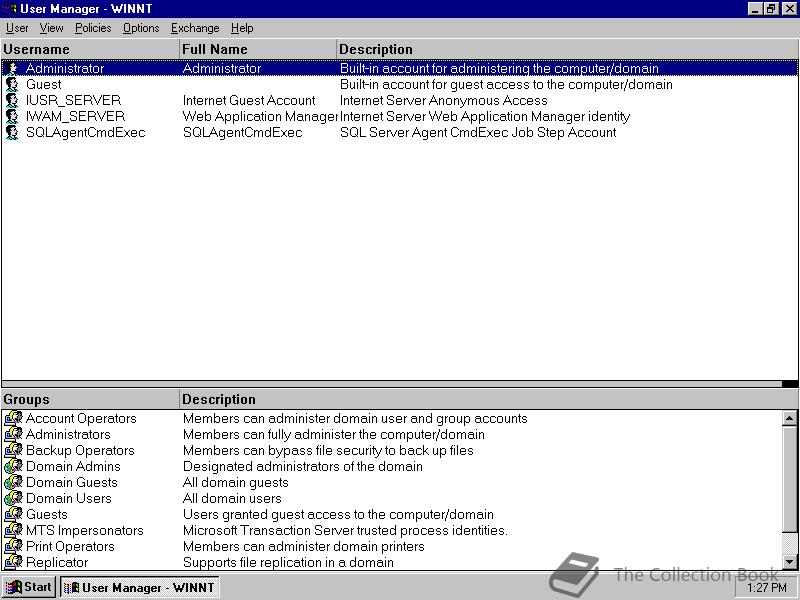This screenshot has height=600, width=800.
Task: Select the Backup Operators group name
Action: (x=80, y=451)
